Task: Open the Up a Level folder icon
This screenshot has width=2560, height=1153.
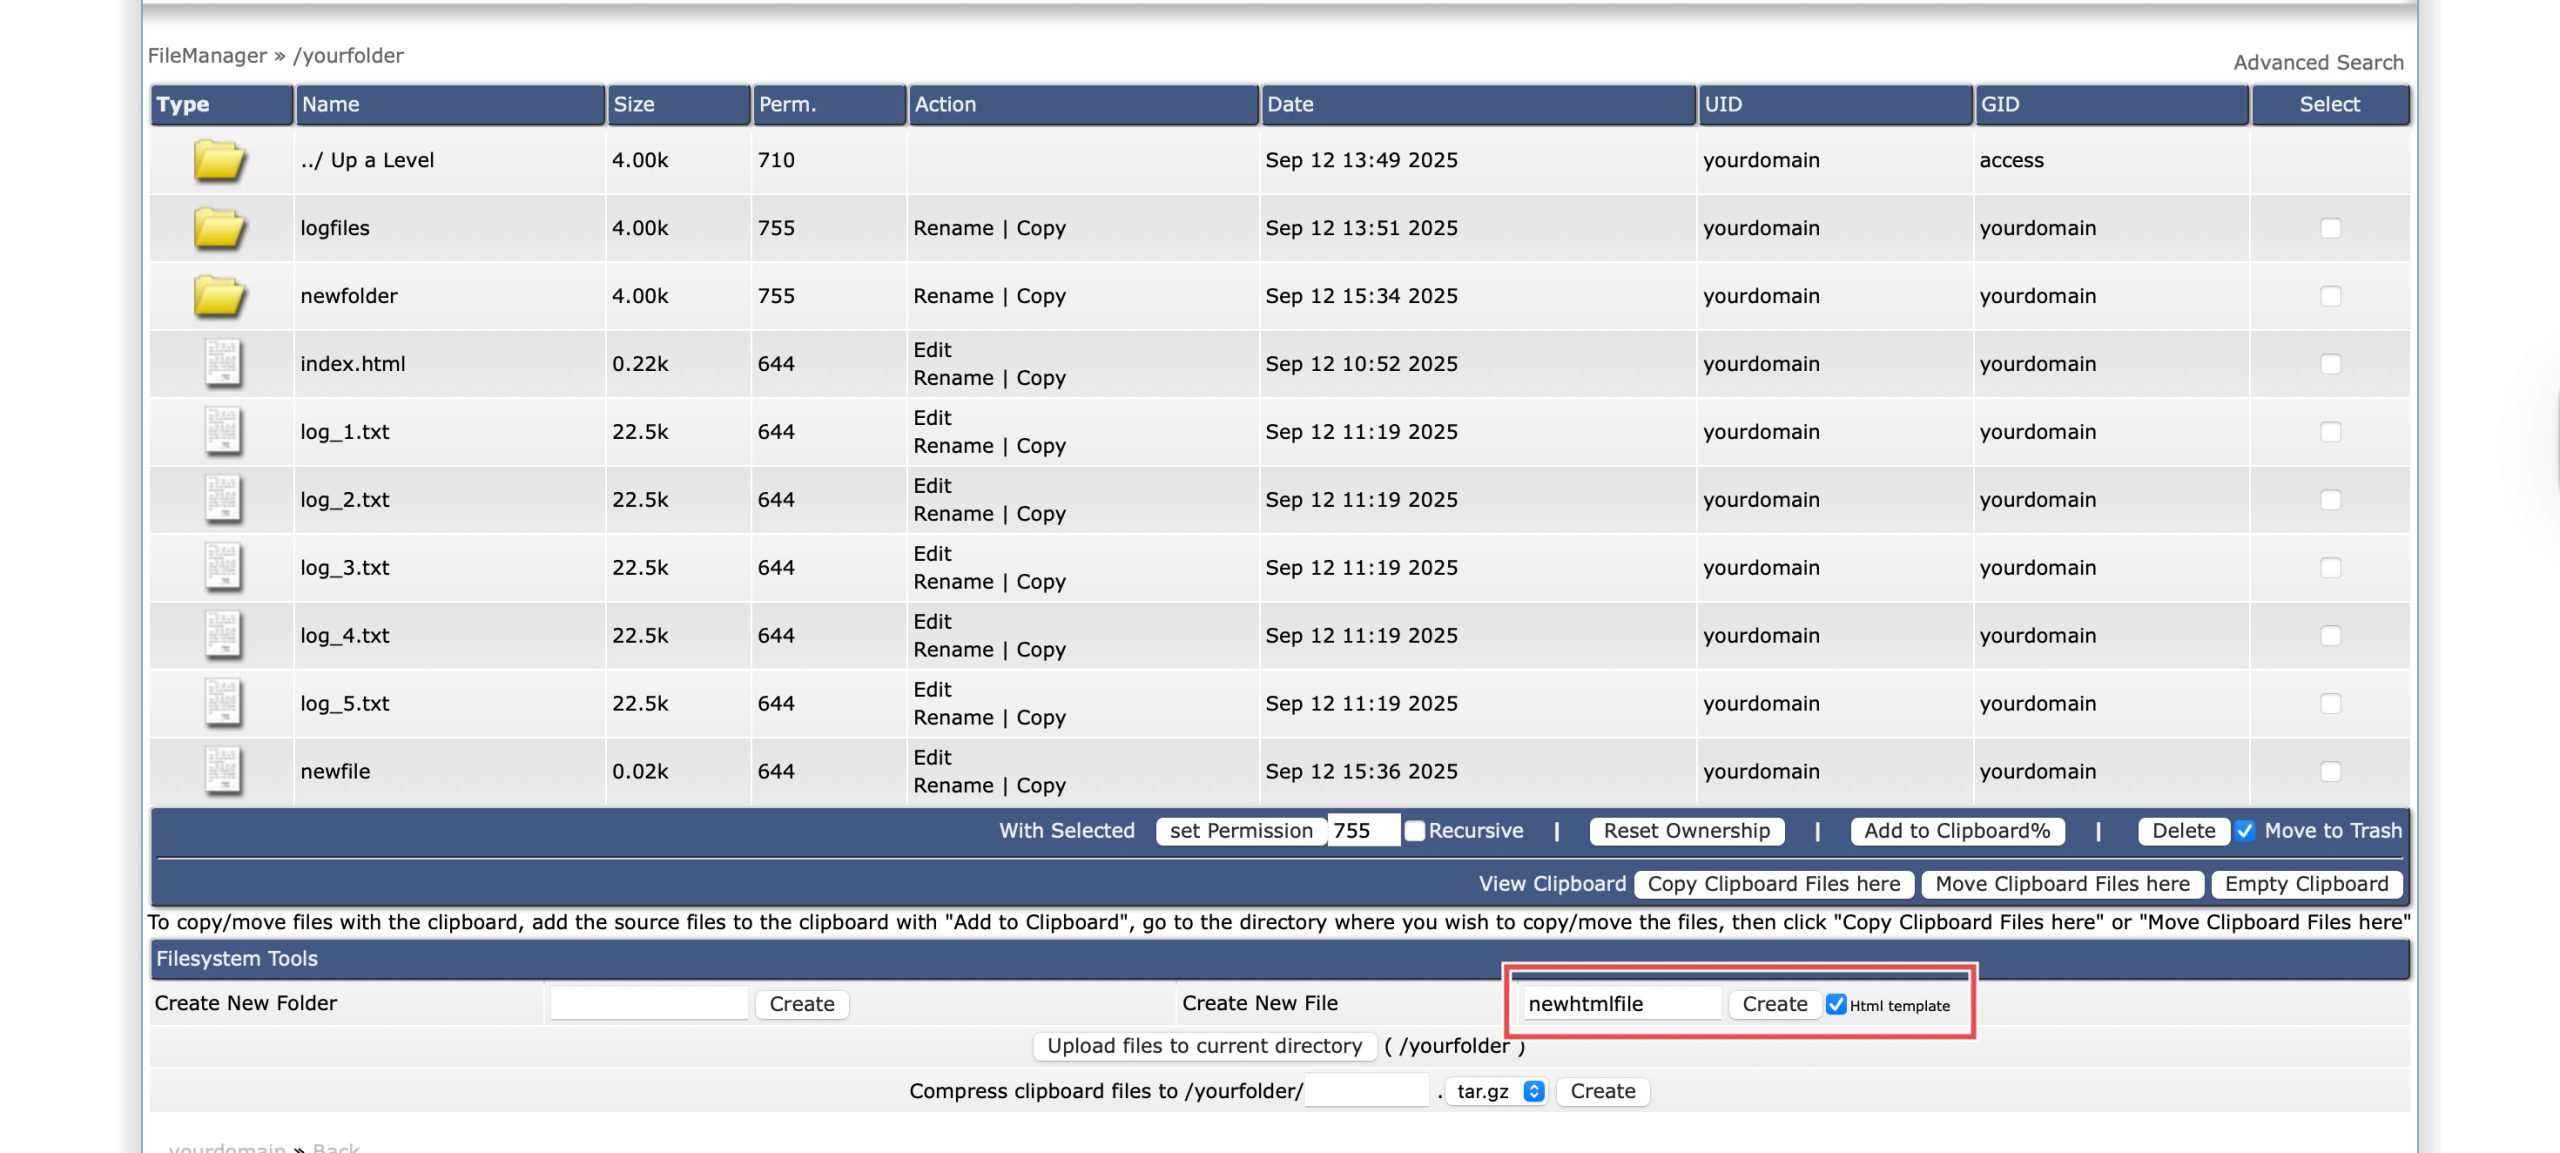Action: click(219, 160)
